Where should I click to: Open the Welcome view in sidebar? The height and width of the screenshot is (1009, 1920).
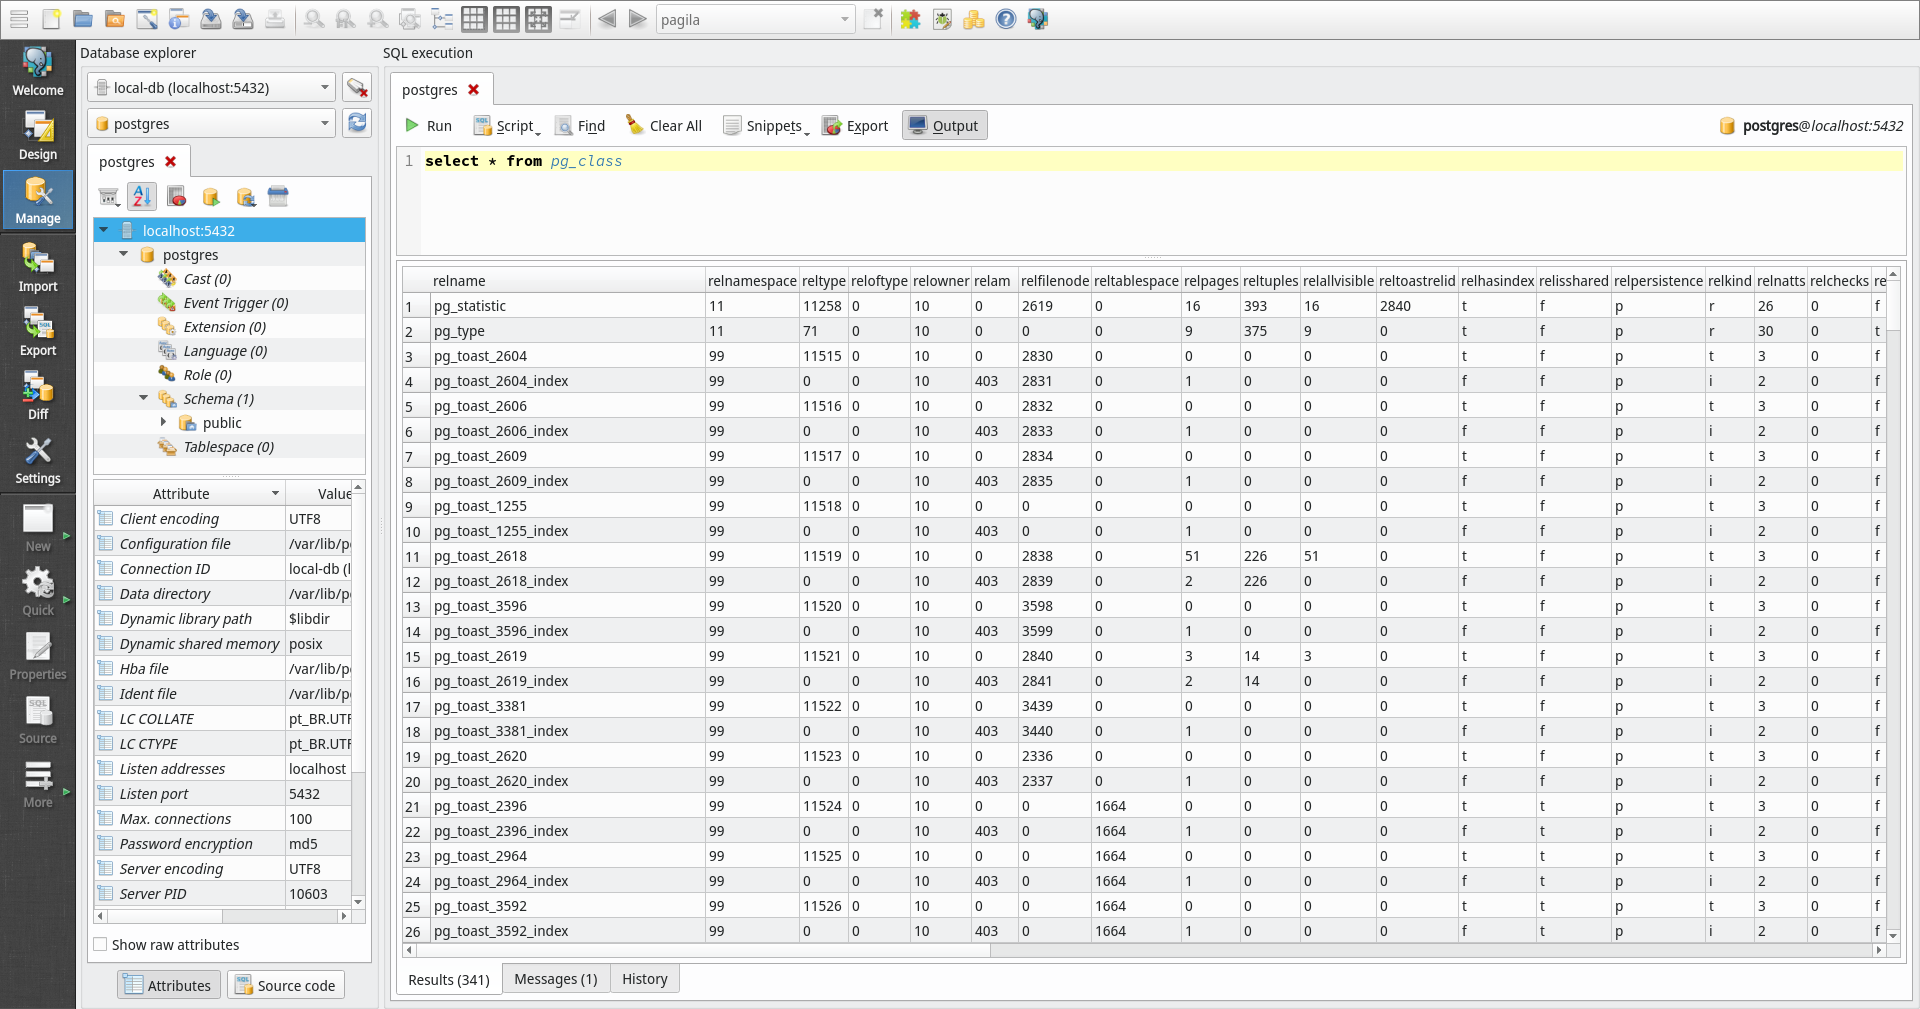pyautogui.click(x=37, y=72)
